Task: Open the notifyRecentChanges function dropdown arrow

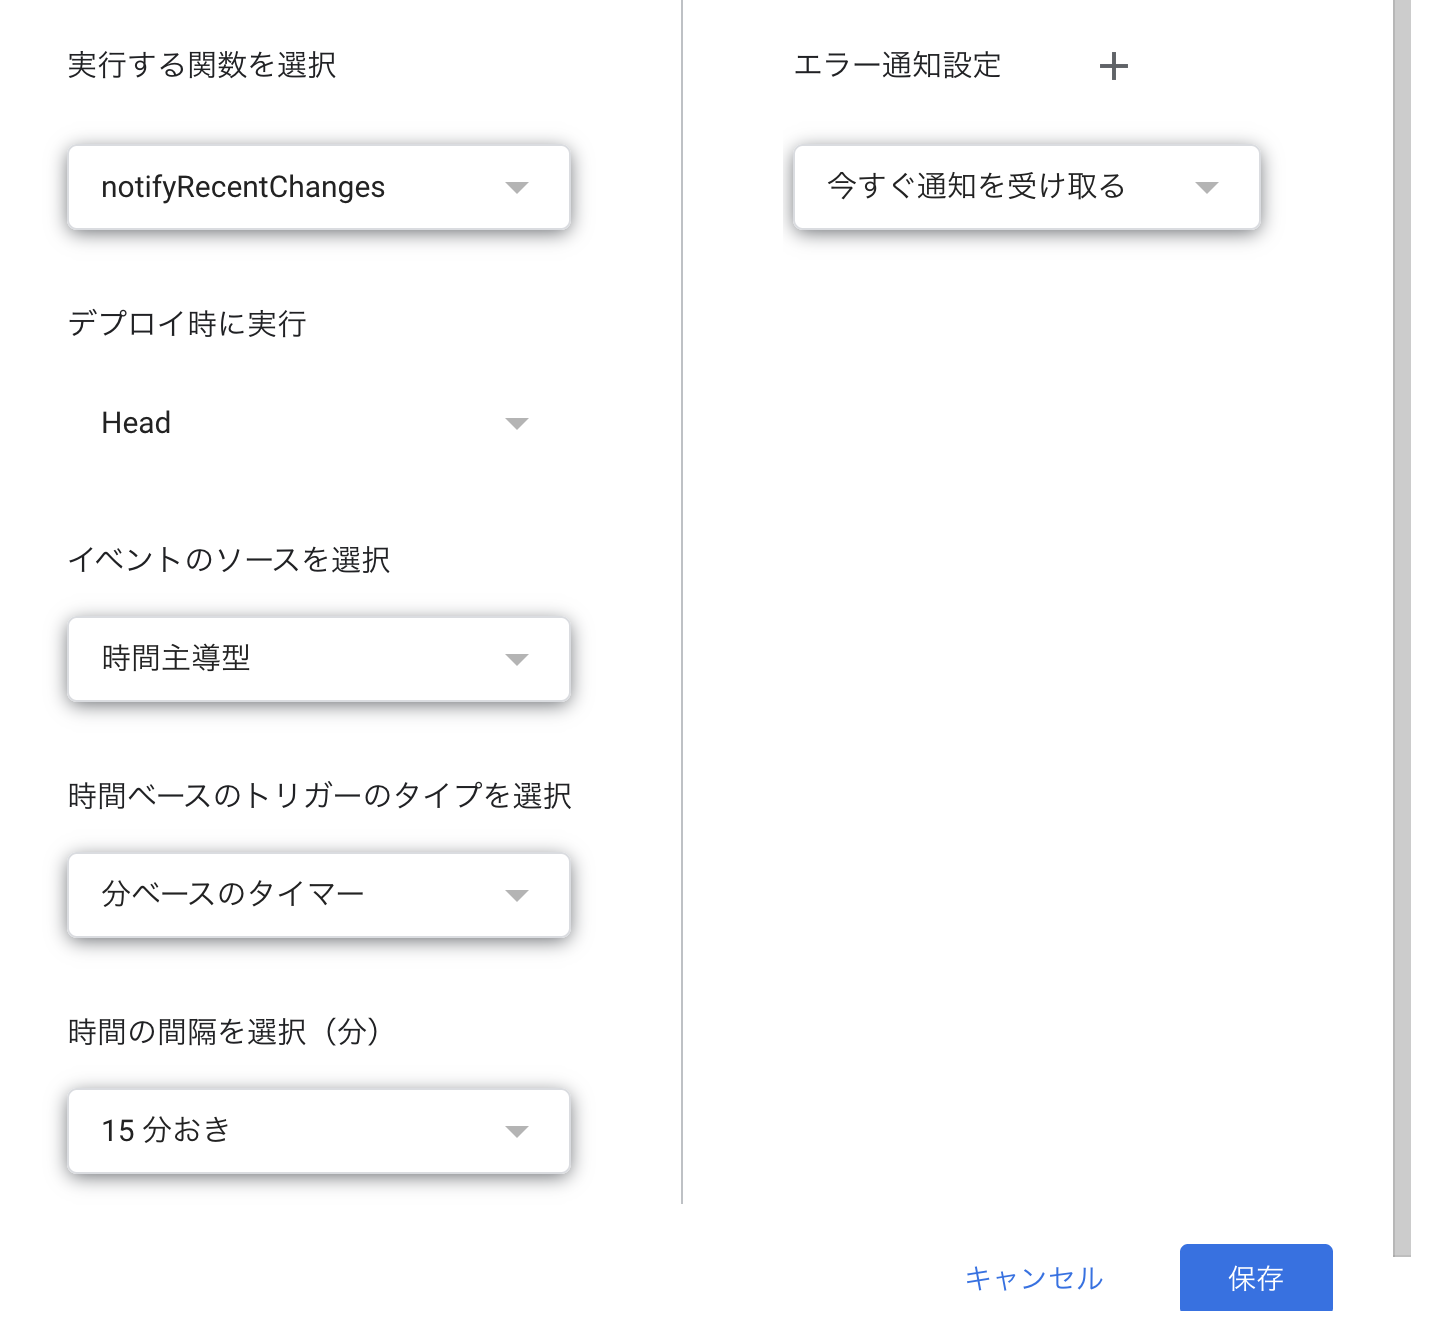Action: point(517,187)
